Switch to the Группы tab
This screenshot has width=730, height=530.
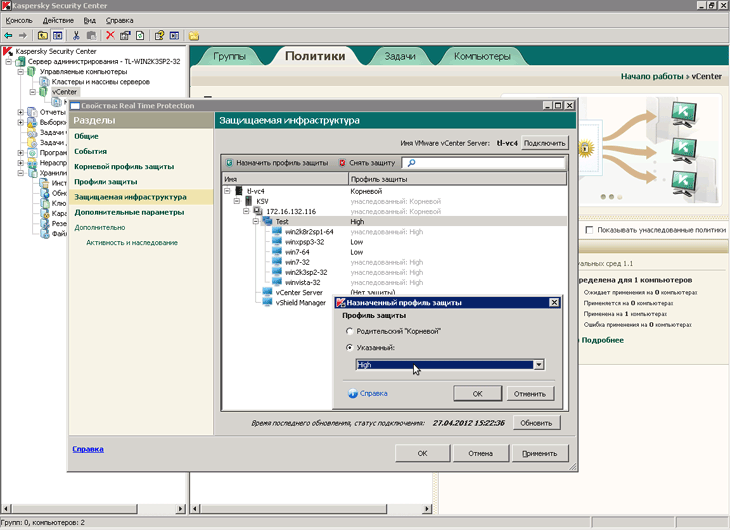[230, 56]
